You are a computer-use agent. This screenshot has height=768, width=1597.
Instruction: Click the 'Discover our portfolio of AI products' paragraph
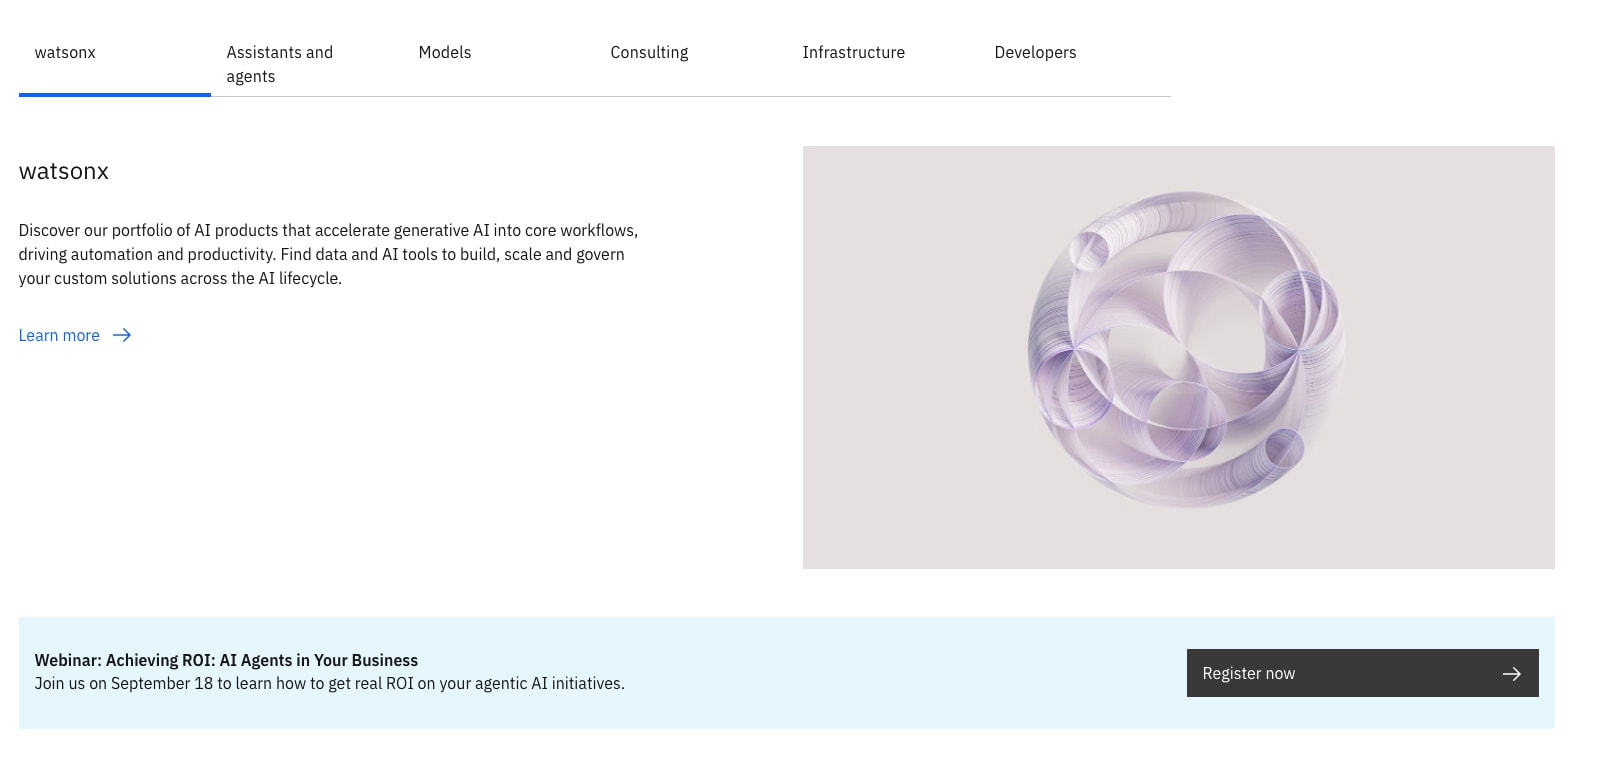click(328, 254)
